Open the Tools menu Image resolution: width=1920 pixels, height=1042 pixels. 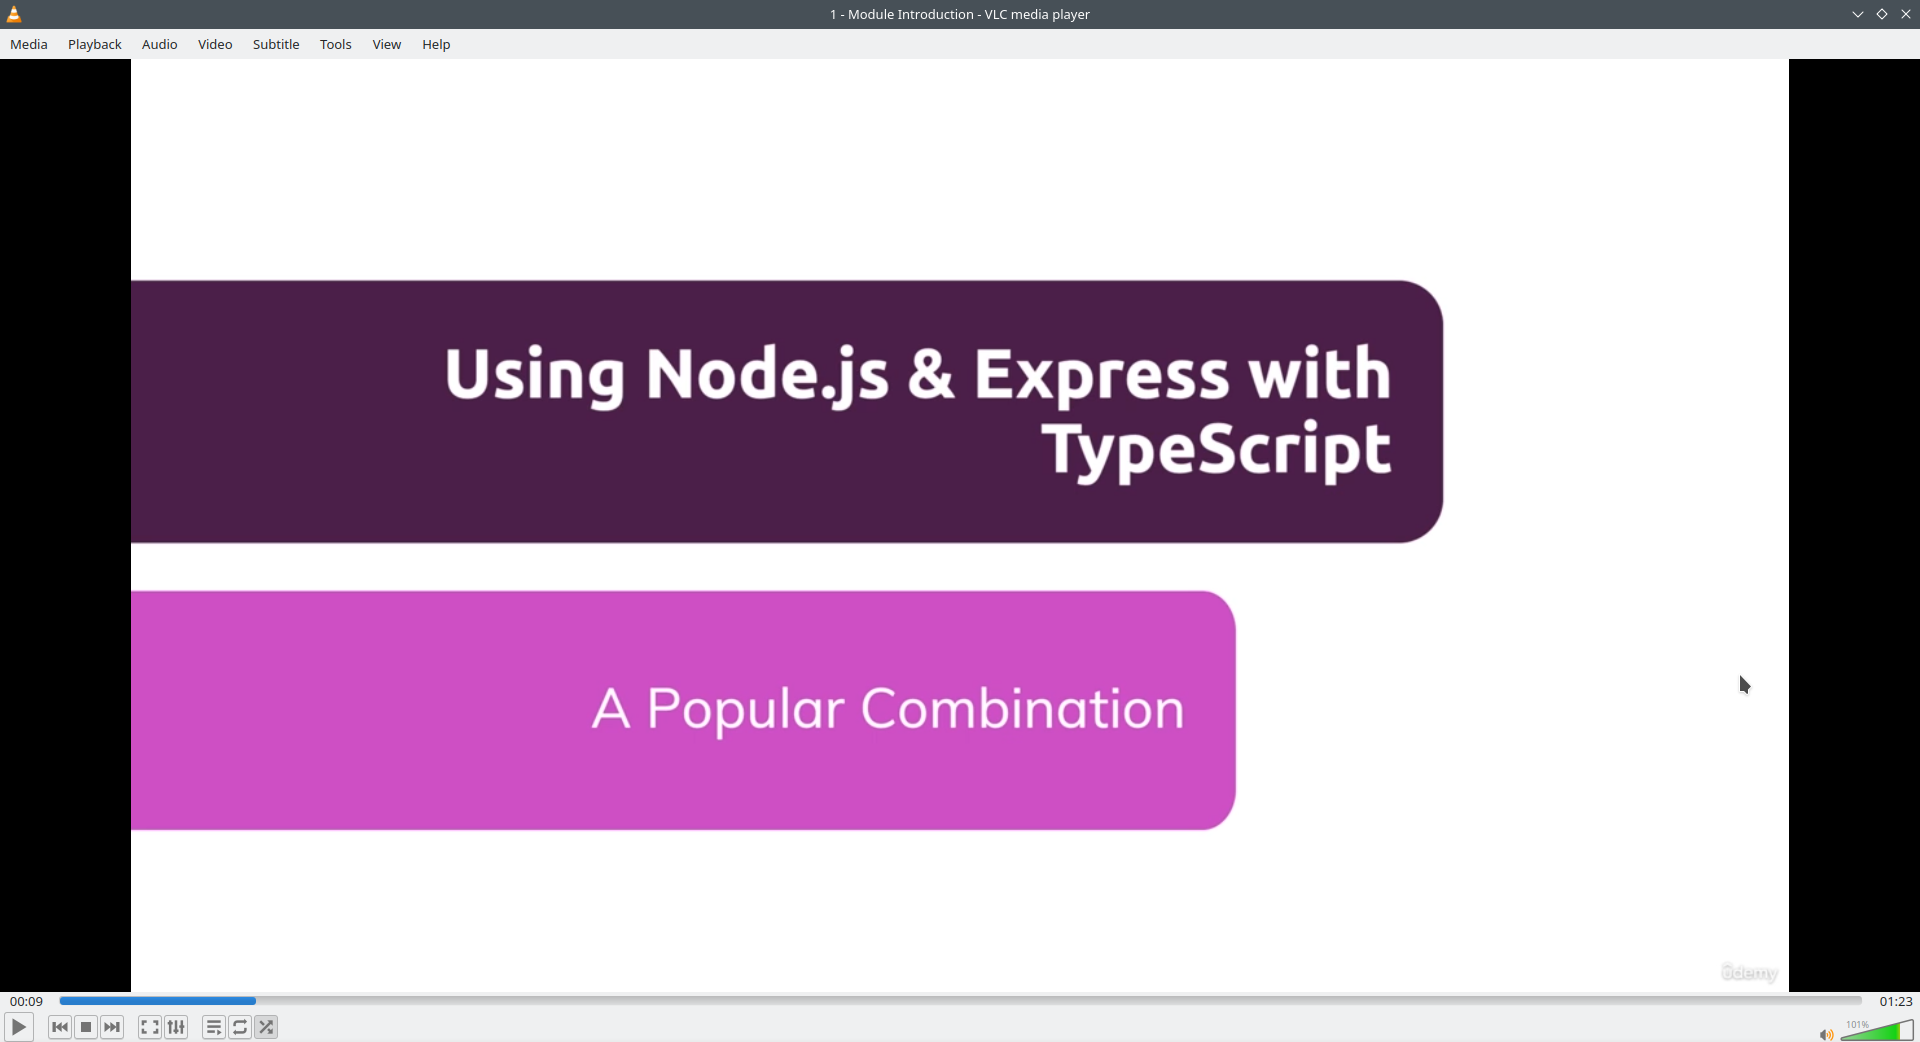pos(335,44)
